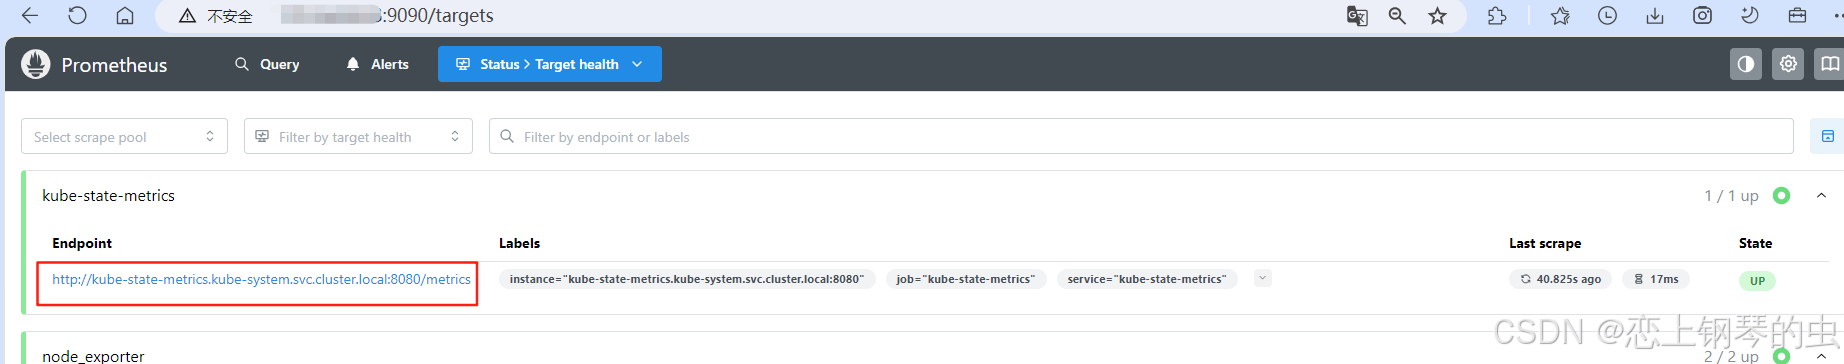
Task: Open the Alerts page
Action: click(x=377, y=64)
